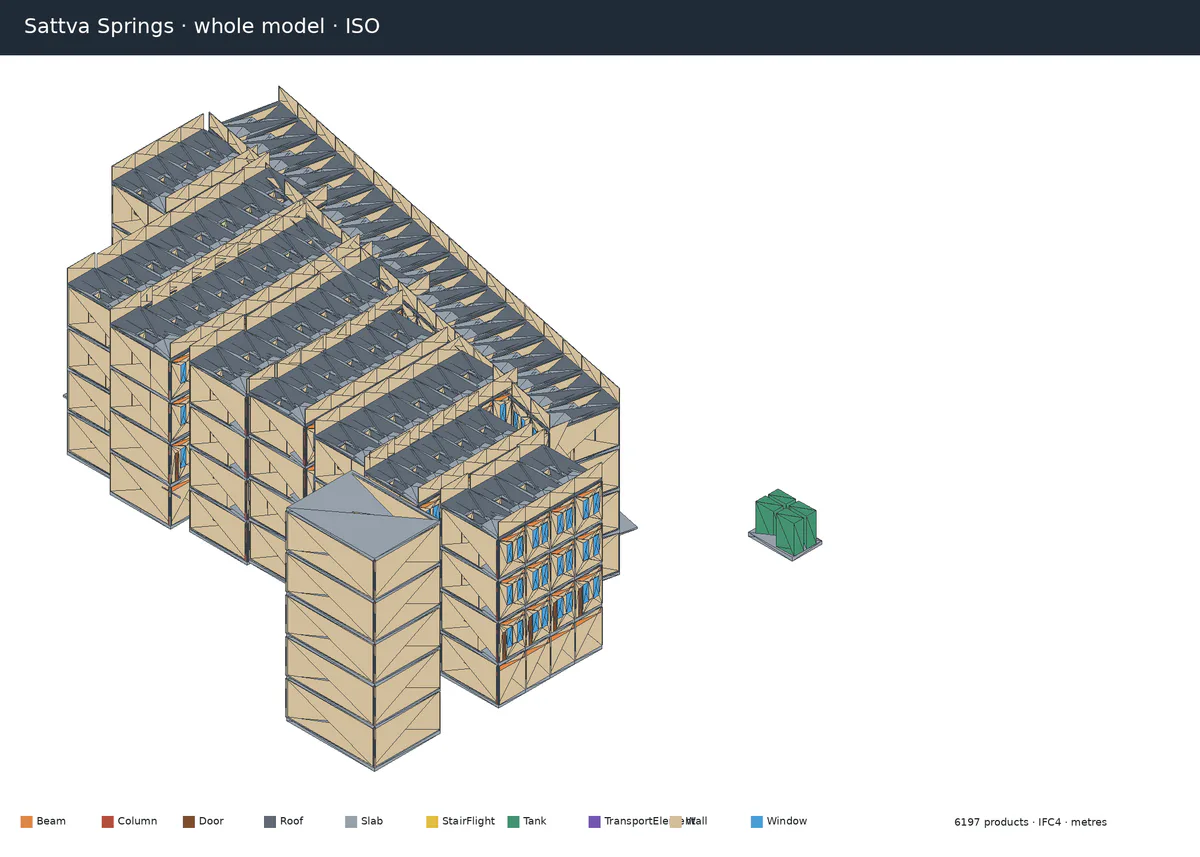Select the 'Roof' legend label
Viewport: 1200px width, 857px height.
[291, 822]
